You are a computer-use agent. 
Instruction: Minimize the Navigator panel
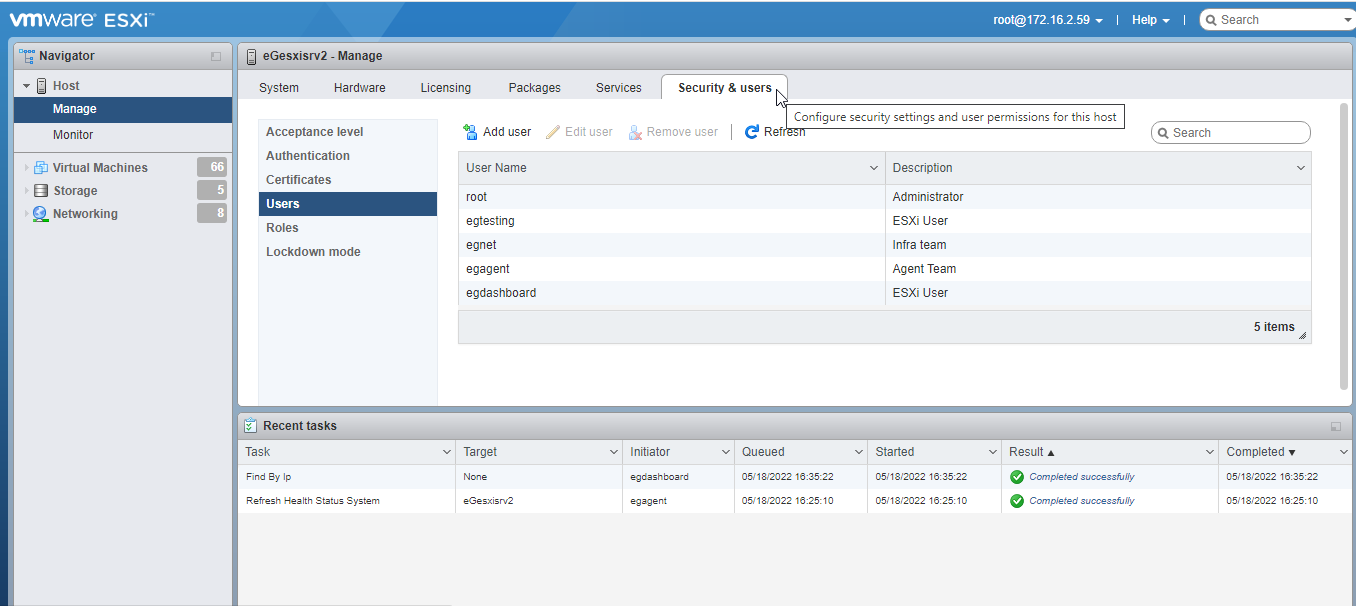[x=216, y=57]
